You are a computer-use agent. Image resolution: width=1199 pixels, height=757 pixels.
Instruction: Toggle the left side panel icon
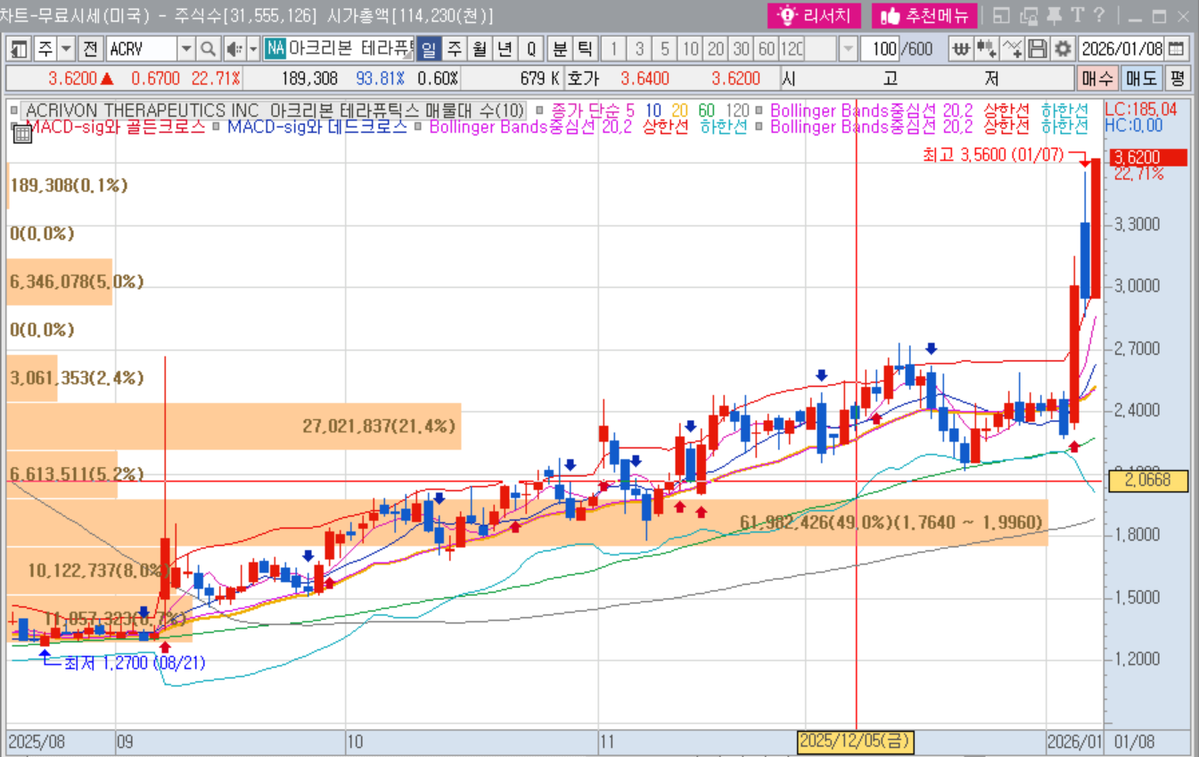click(x=18, y=50)
